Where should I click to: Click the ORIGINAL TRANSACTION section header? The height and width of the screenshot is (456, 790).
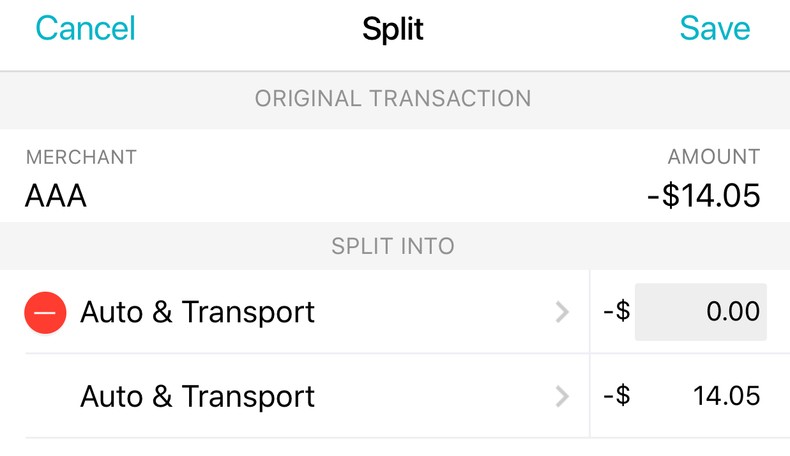tap(393, 99)
